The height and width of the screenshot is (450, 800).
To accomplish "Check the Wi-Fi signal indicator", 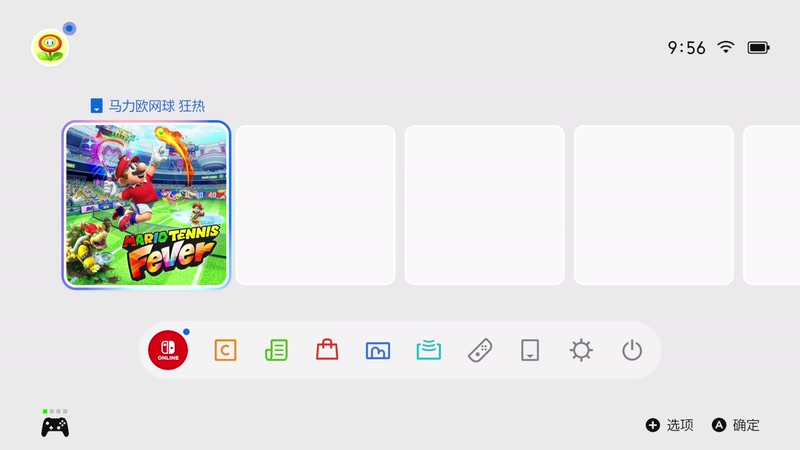I will (726, 47).
